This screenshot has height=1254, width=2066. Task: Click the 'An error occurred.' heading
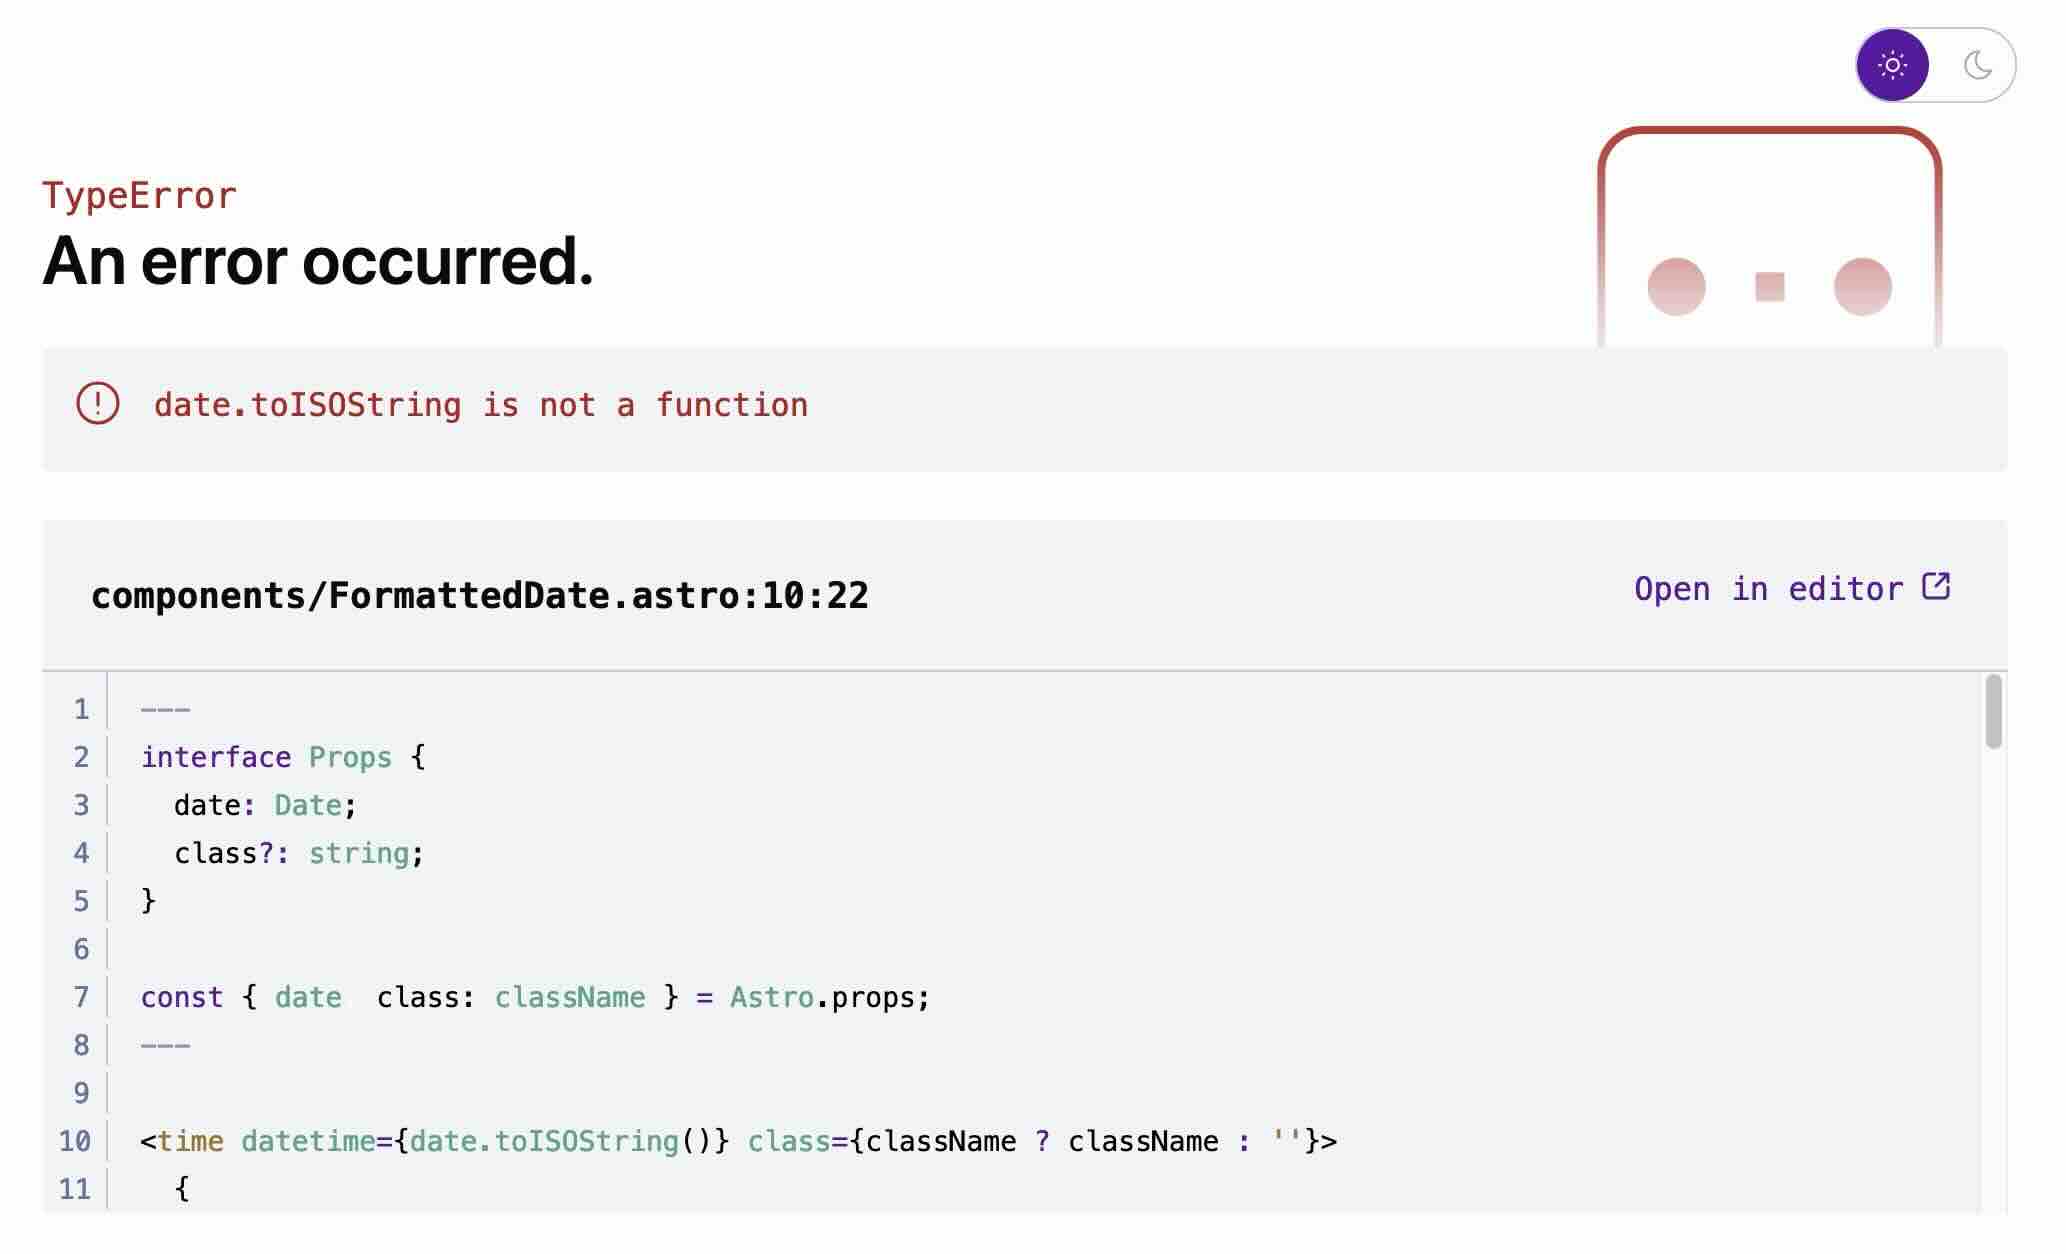[318, 262]
